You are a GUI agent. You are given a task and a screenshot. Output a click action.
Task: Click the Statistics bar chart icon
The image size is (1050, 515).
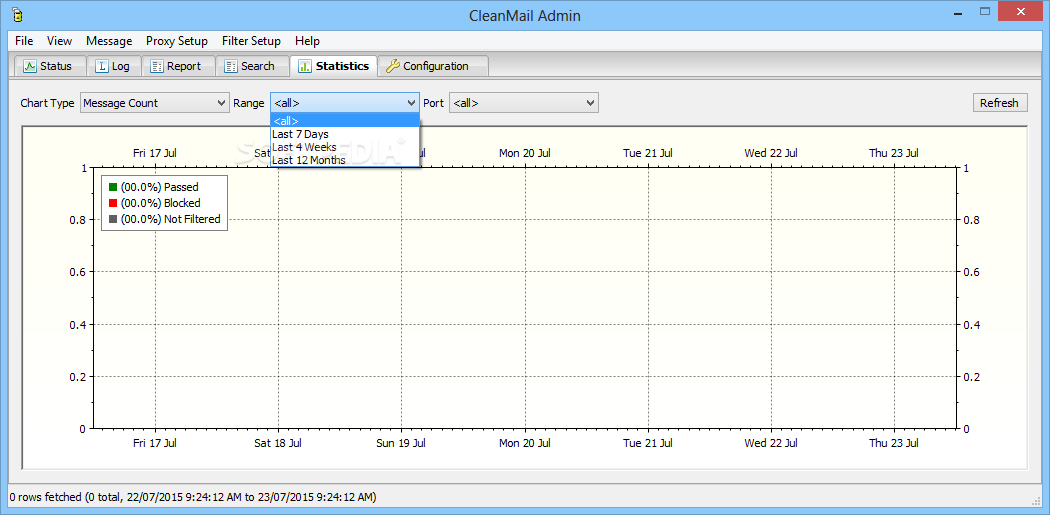(305, 66)
